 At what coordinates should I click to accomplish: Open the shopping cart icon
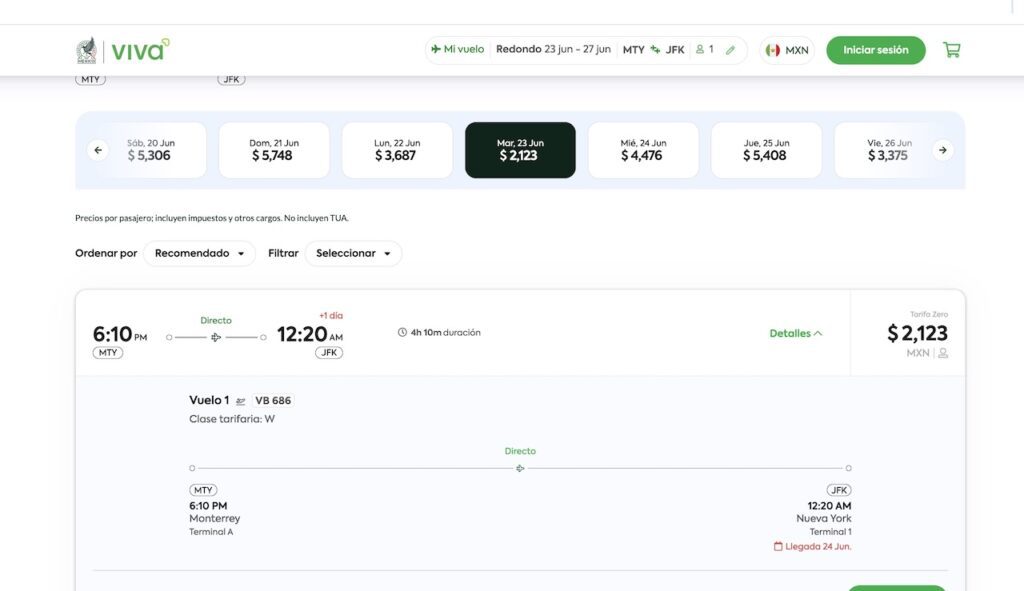point(952,50)
